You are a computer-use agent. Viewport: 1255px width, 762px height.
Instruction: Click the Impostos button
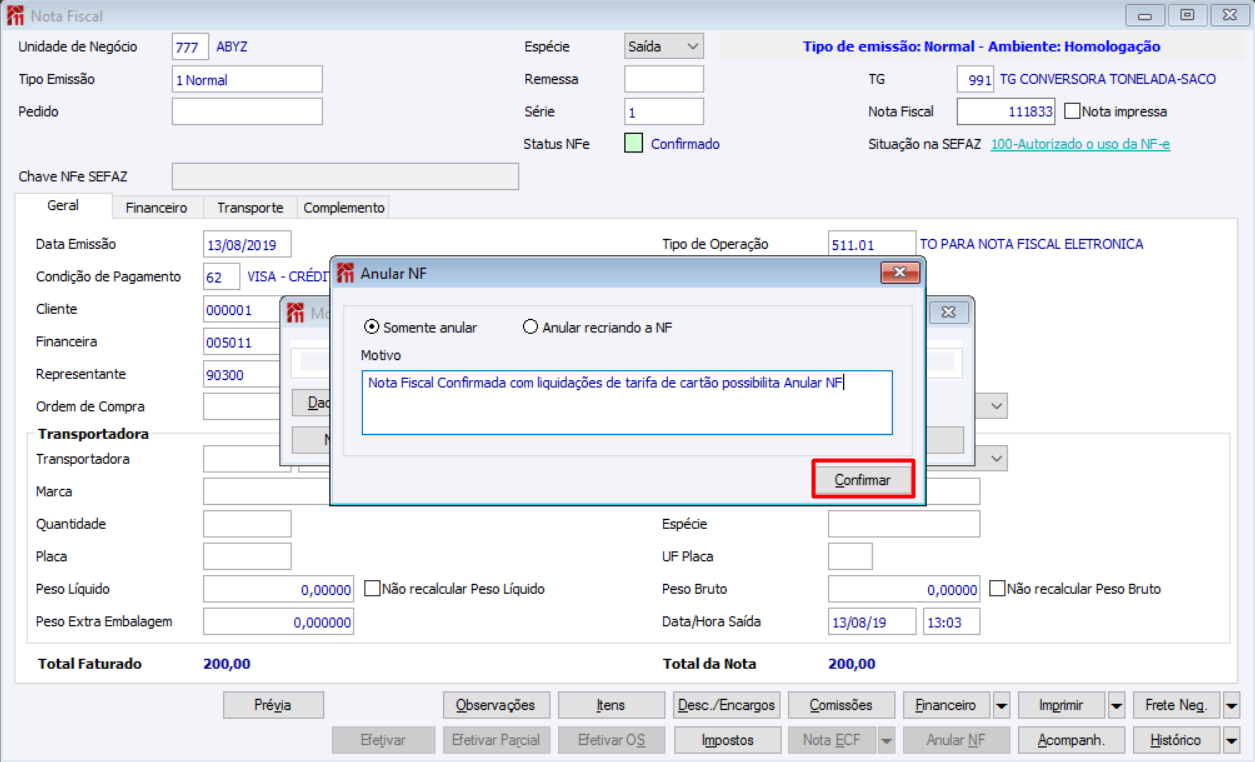click(726, 740)
